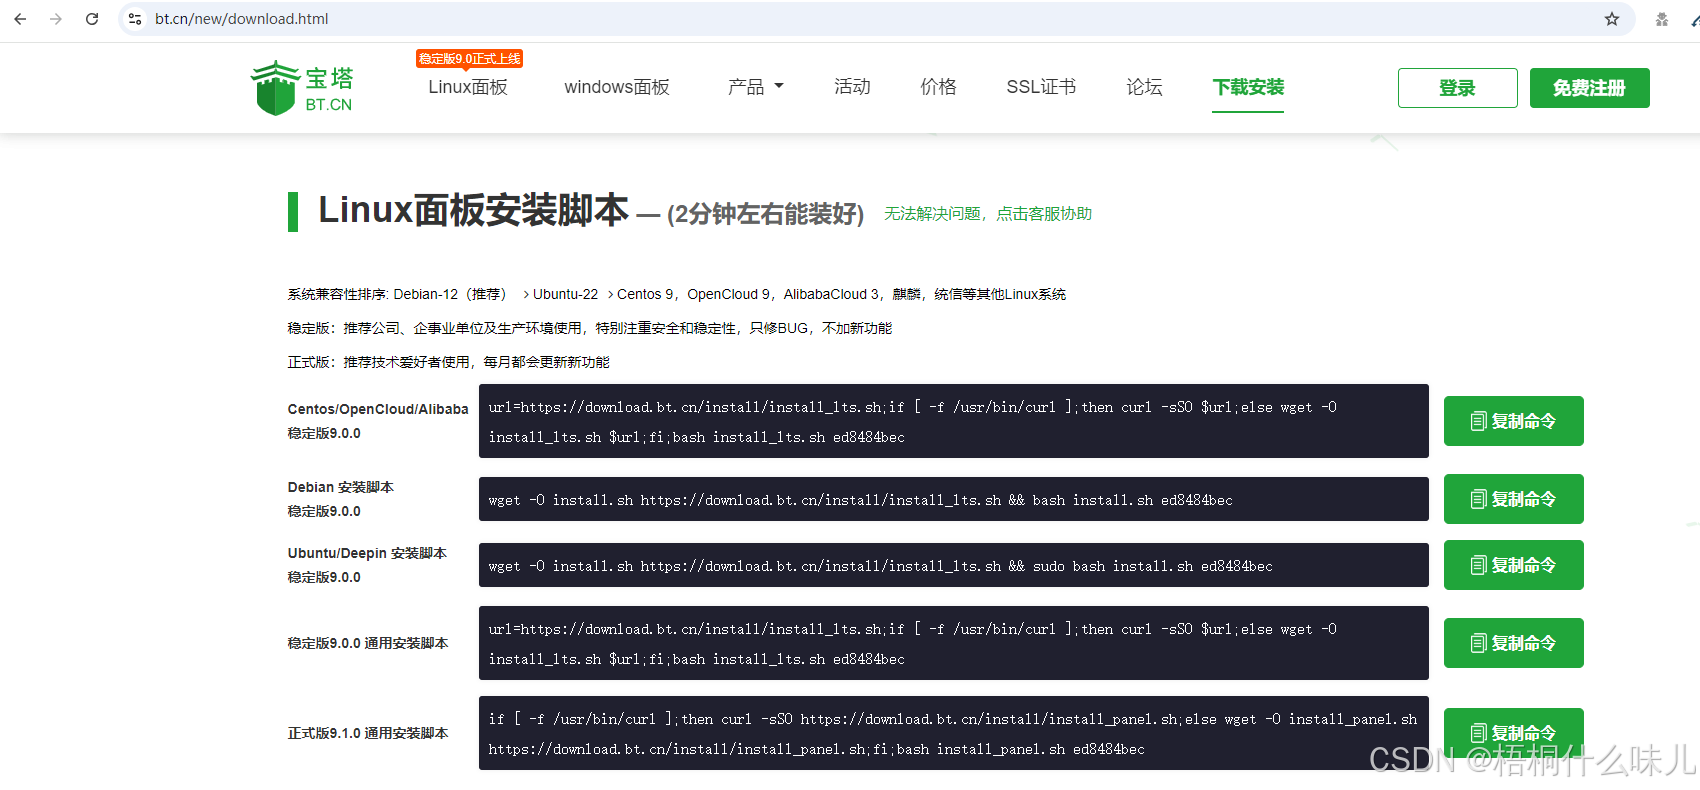Click the address bar URL bt.cn/new/download.html
Viewport: 1700px width, 790px height.
(x=242, y=19)
